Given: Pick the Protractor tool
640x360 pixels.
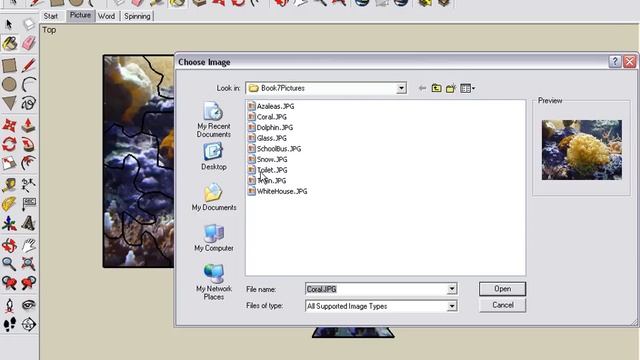Looking at the screenshot, I should point(9,204).
